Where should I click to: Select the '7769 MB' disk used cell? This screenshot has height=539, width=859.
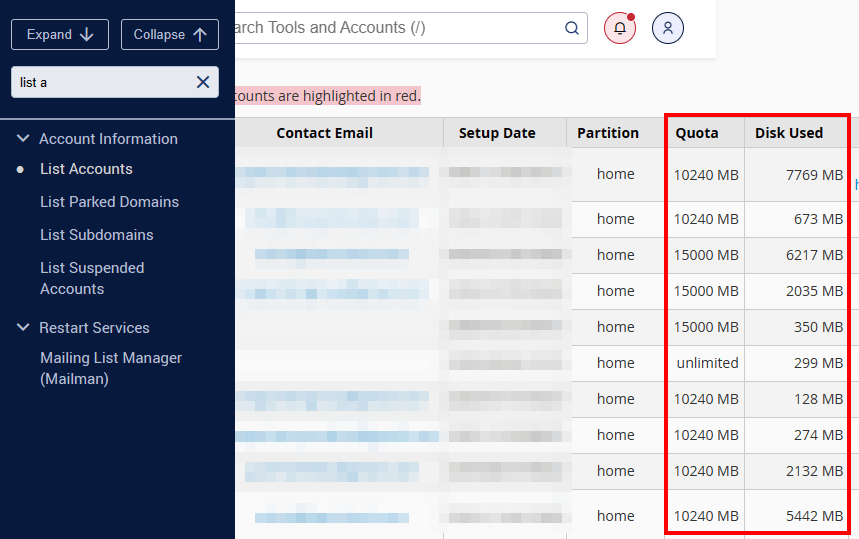click(x=796, y=175)
